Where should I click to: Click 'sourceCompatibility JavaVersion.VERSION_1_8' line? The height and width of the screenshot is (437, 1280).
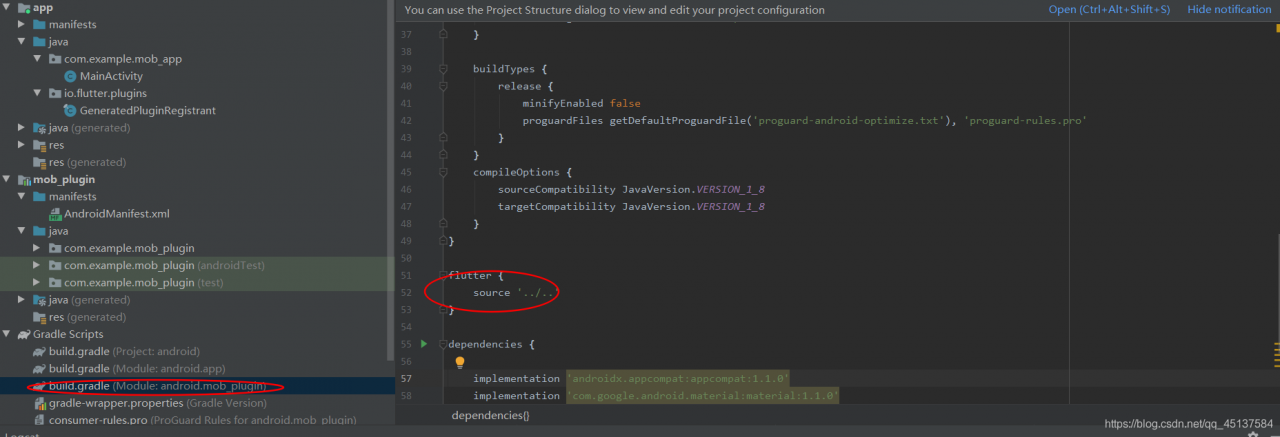click(x=631, y=189)
